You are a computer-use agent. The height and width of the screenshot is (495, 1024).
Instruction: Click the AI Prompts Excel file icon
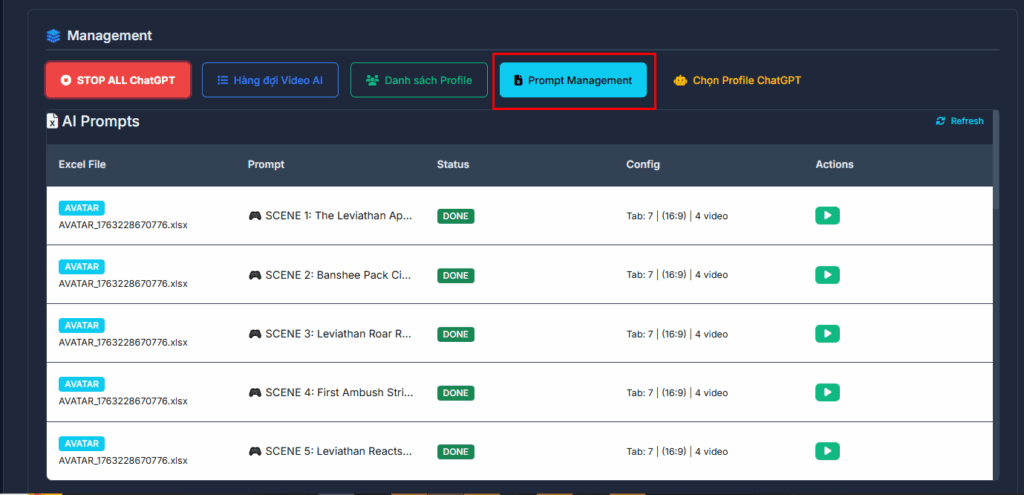[53, 121]
